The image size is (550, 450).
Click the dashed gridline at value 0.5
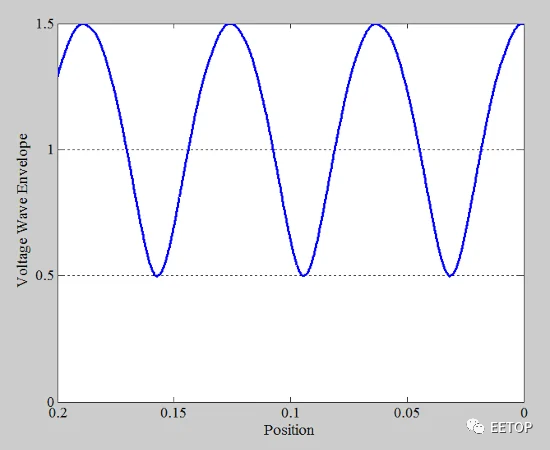click(291, 275)
